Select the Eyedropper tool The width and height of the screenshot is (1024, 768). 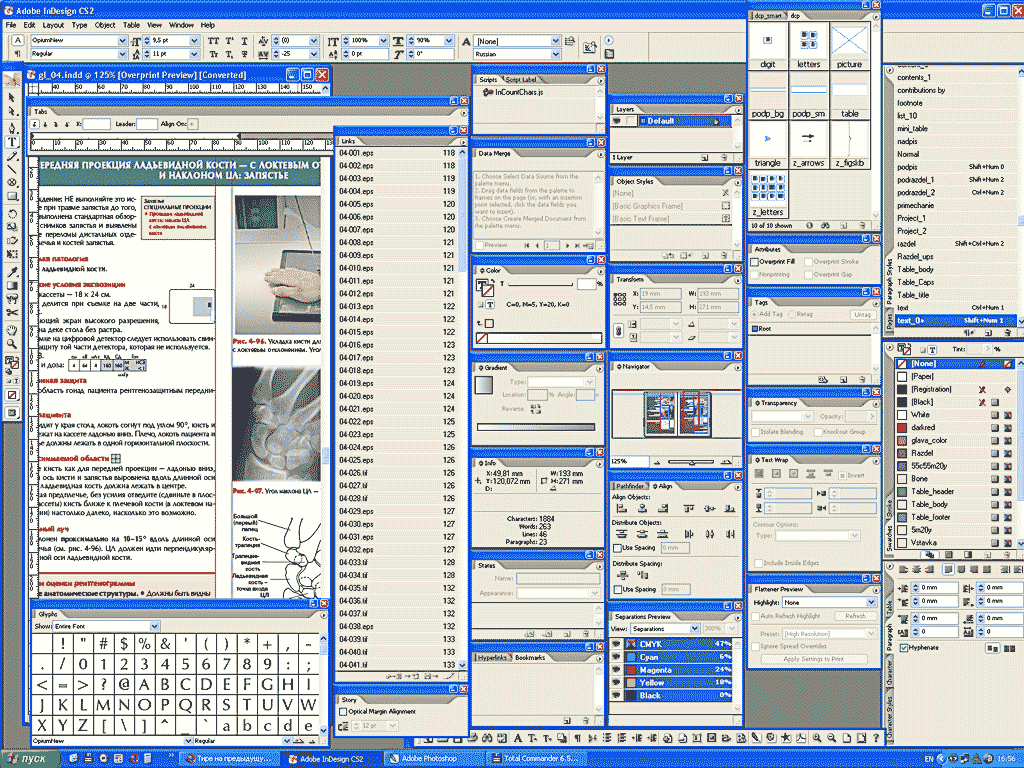11,271
